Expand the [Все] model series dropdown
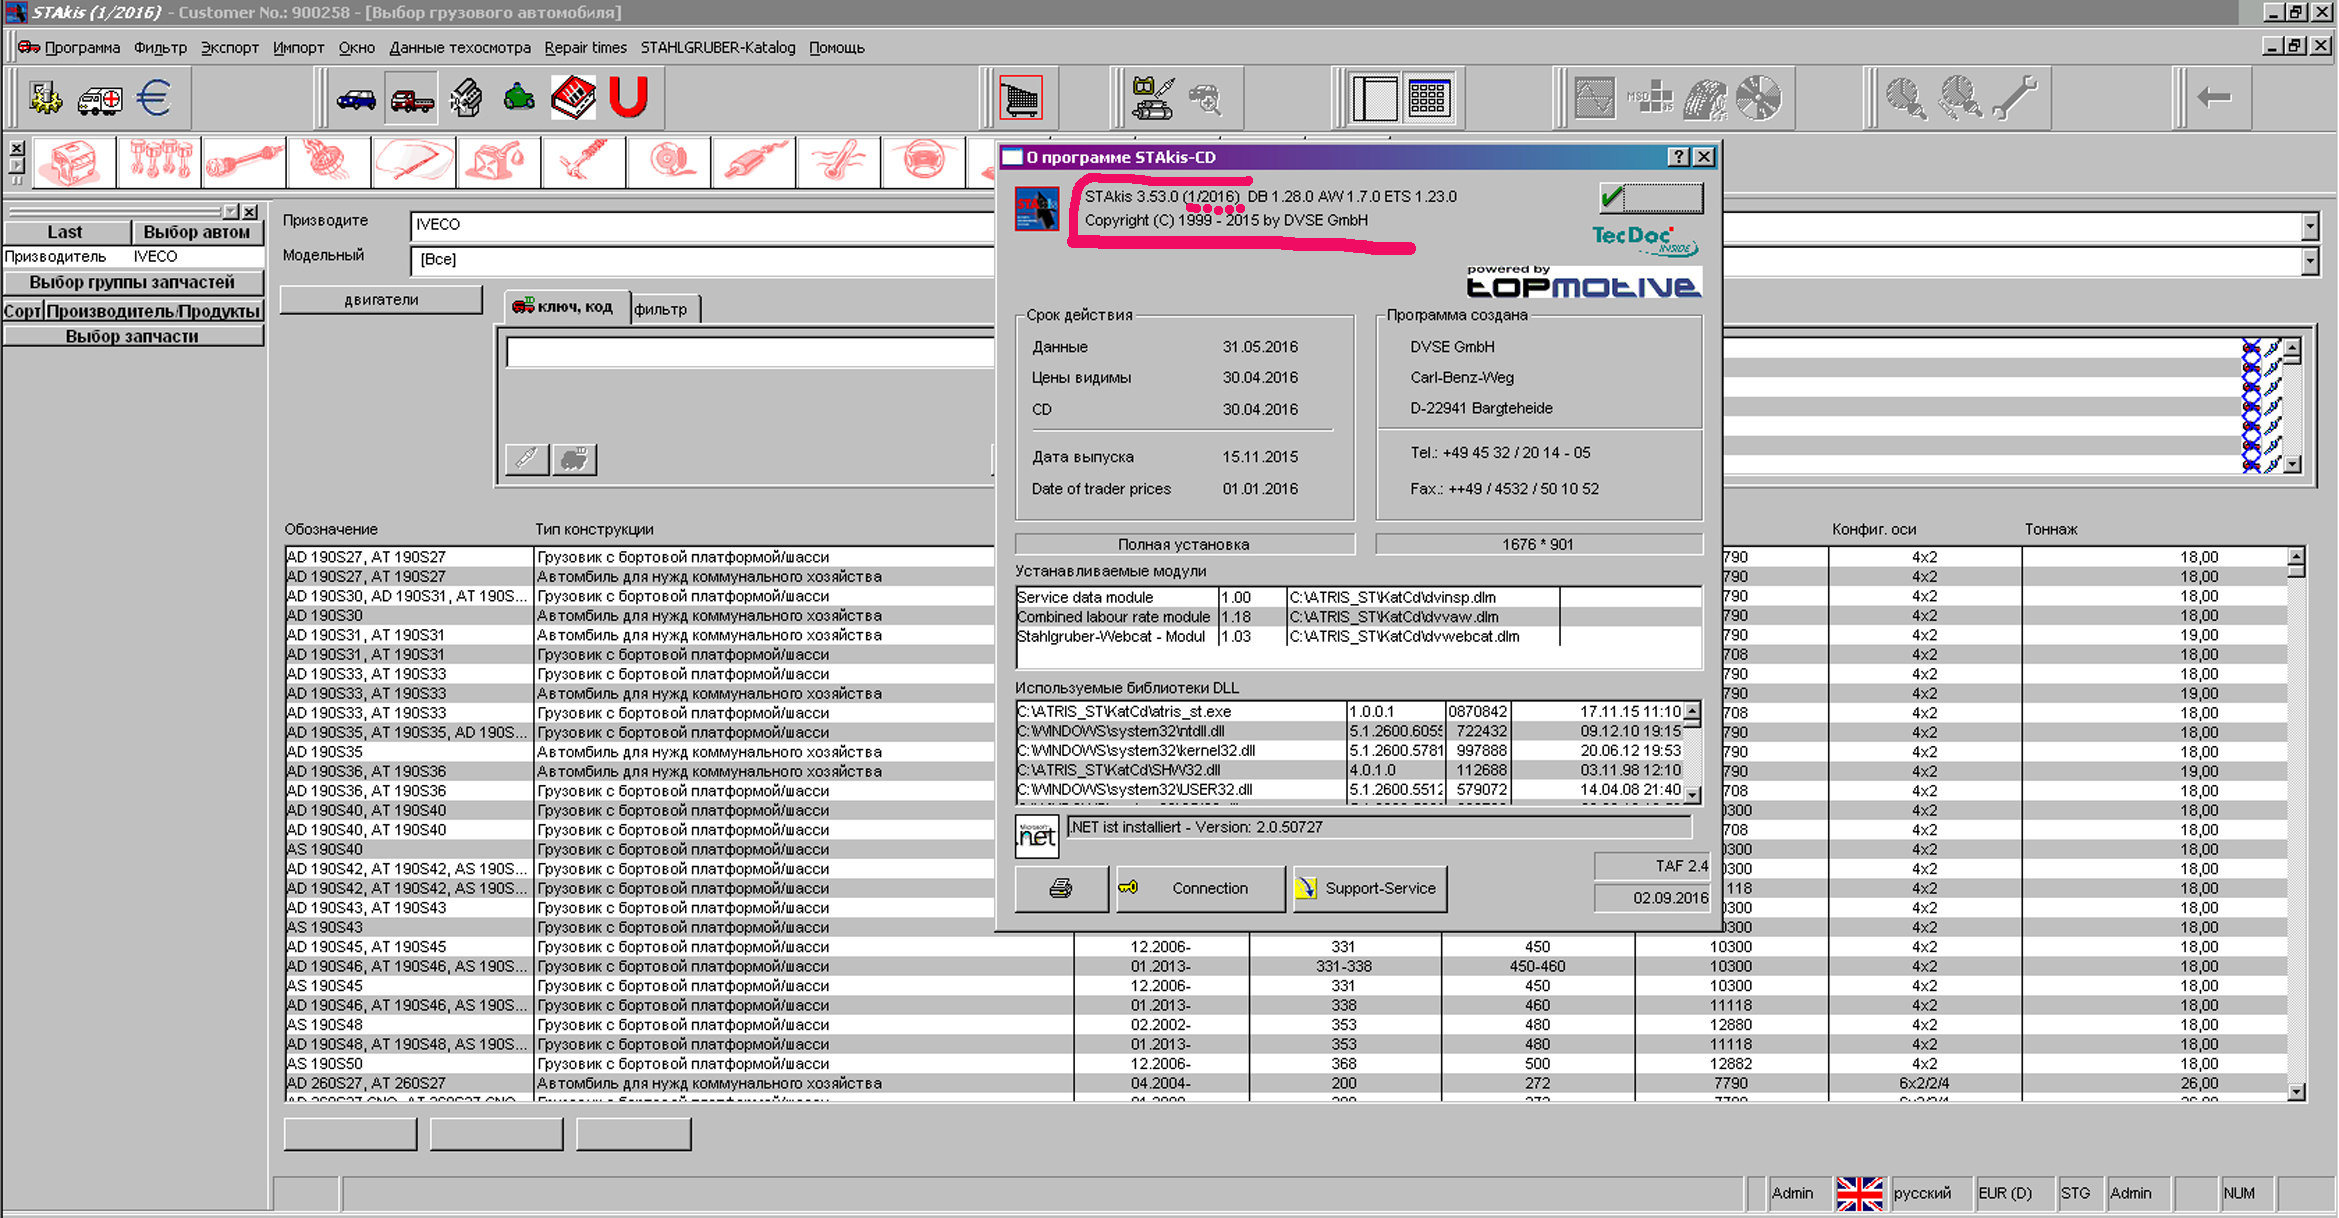 click(x=2309, y=261)
